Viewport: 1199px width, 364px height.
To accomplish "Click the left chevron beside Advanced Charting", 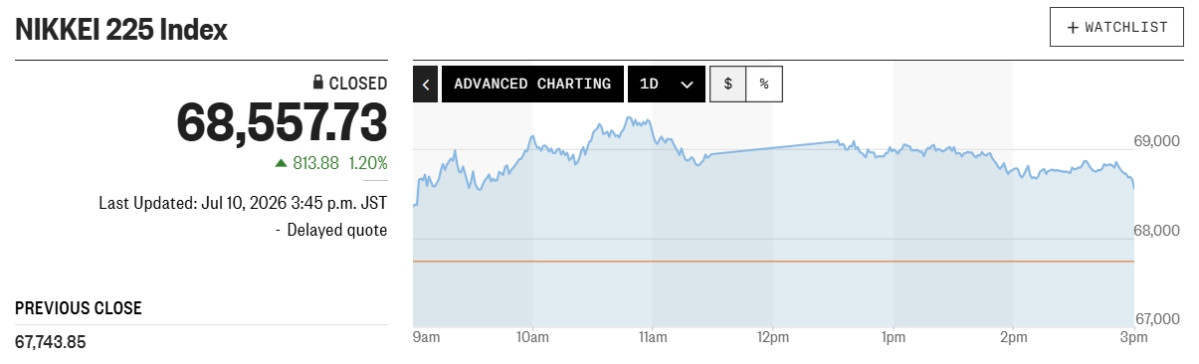I will [x=425, y=84].
